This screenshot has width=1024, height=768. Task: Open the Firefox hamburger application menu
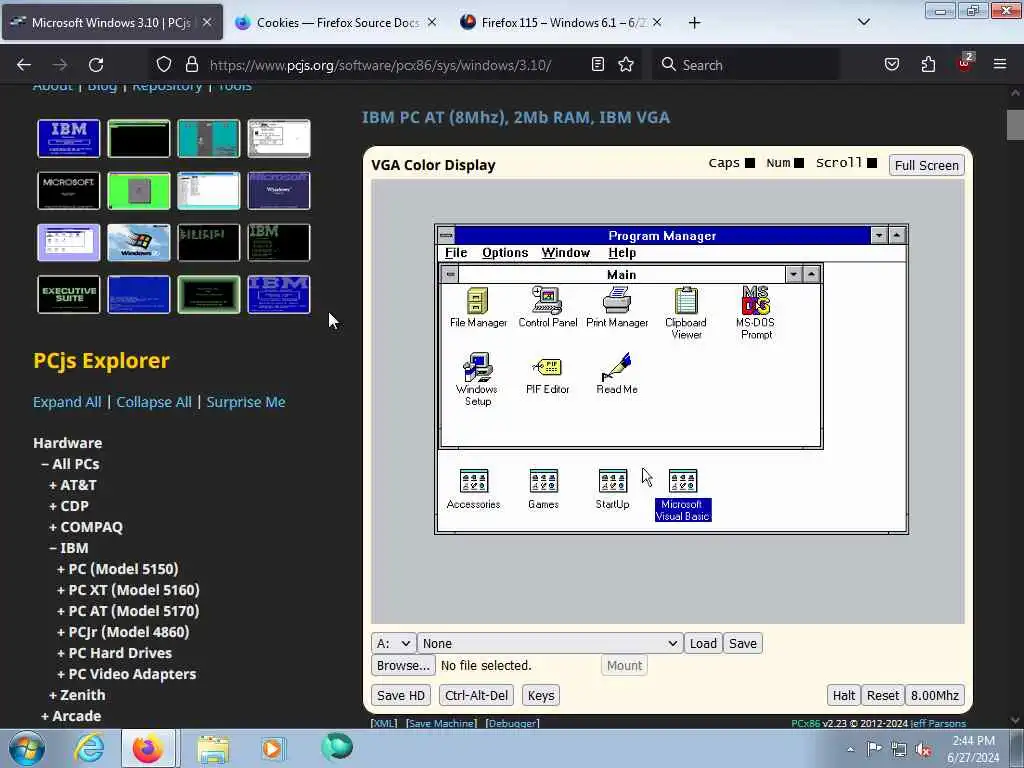point(999,65)
